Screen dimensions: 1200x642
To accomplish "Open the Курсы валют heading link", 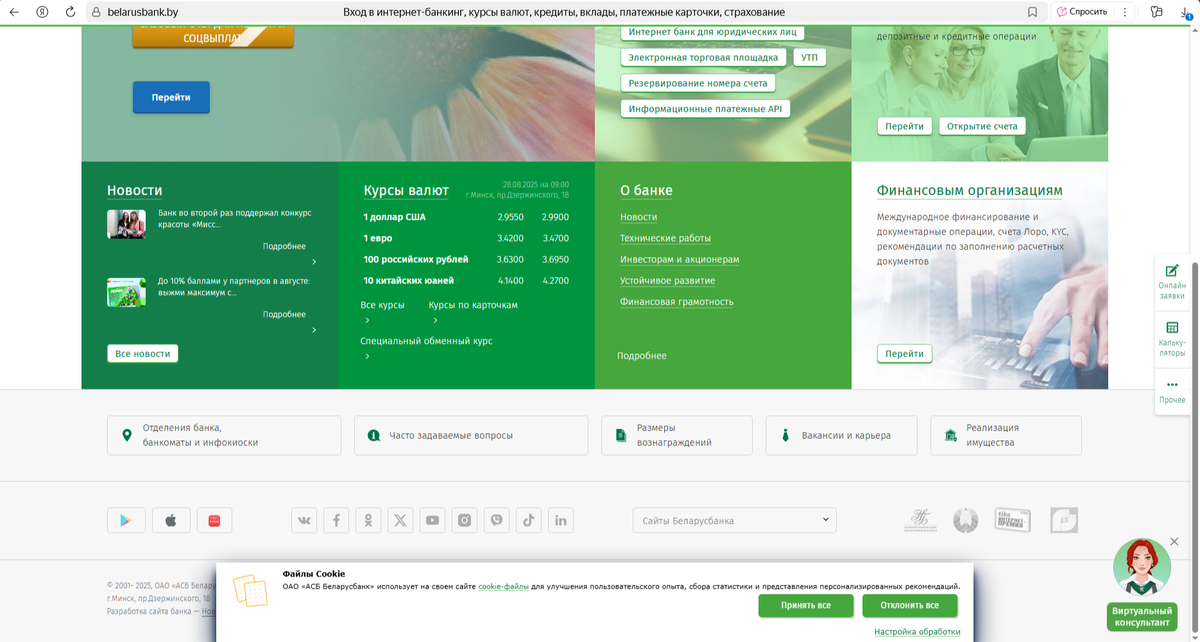I will tap(406, 190).
